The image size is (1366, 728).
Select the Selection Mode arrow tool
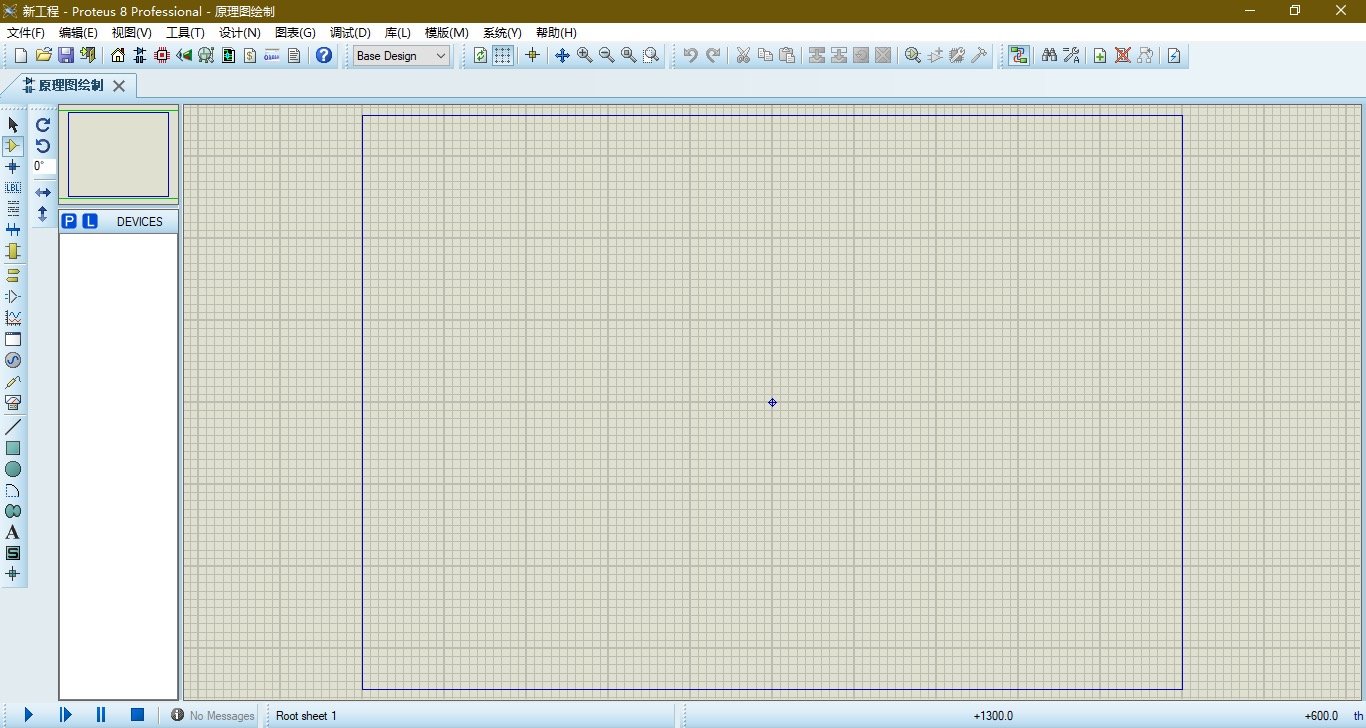point(13,125)
